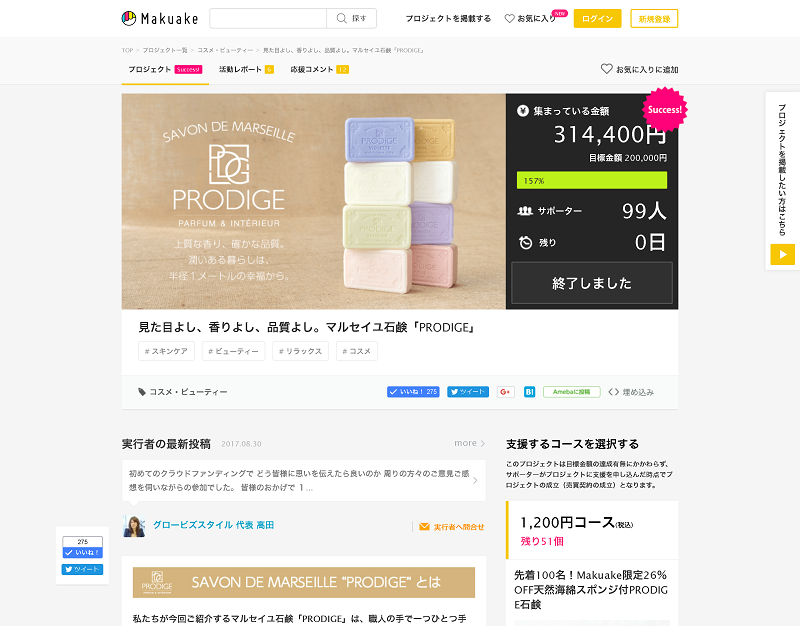800x626 pixels.
Task: Click floating sidebar ツイート button
Action: coord(83,569)
